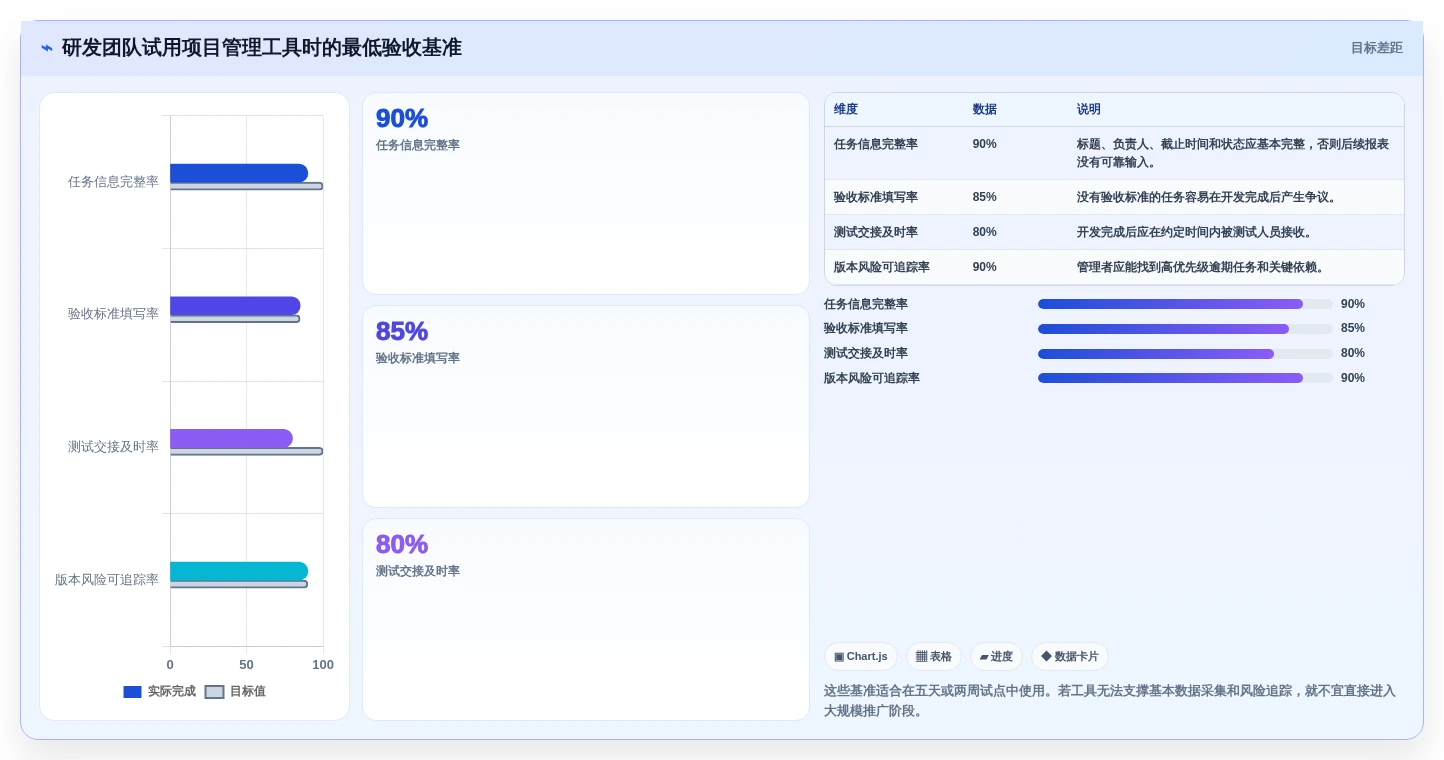The height and width of the screenshot is (760, 1444).
Task: Click the 任务信息完整率 chart axis label
Action: (113, 182)
